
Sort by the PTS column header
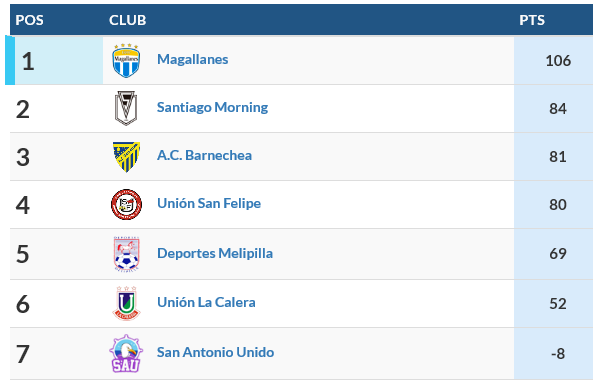[x=532, y=20]
